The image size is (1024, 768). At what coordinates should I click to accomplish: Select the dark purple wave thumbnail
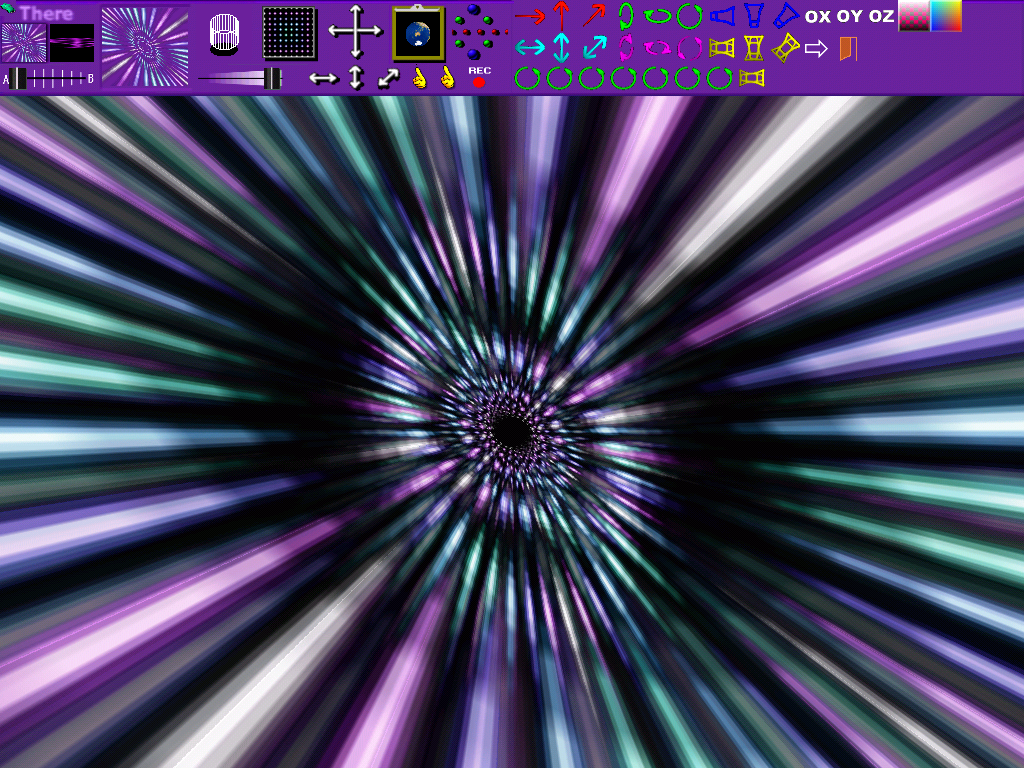72,42
